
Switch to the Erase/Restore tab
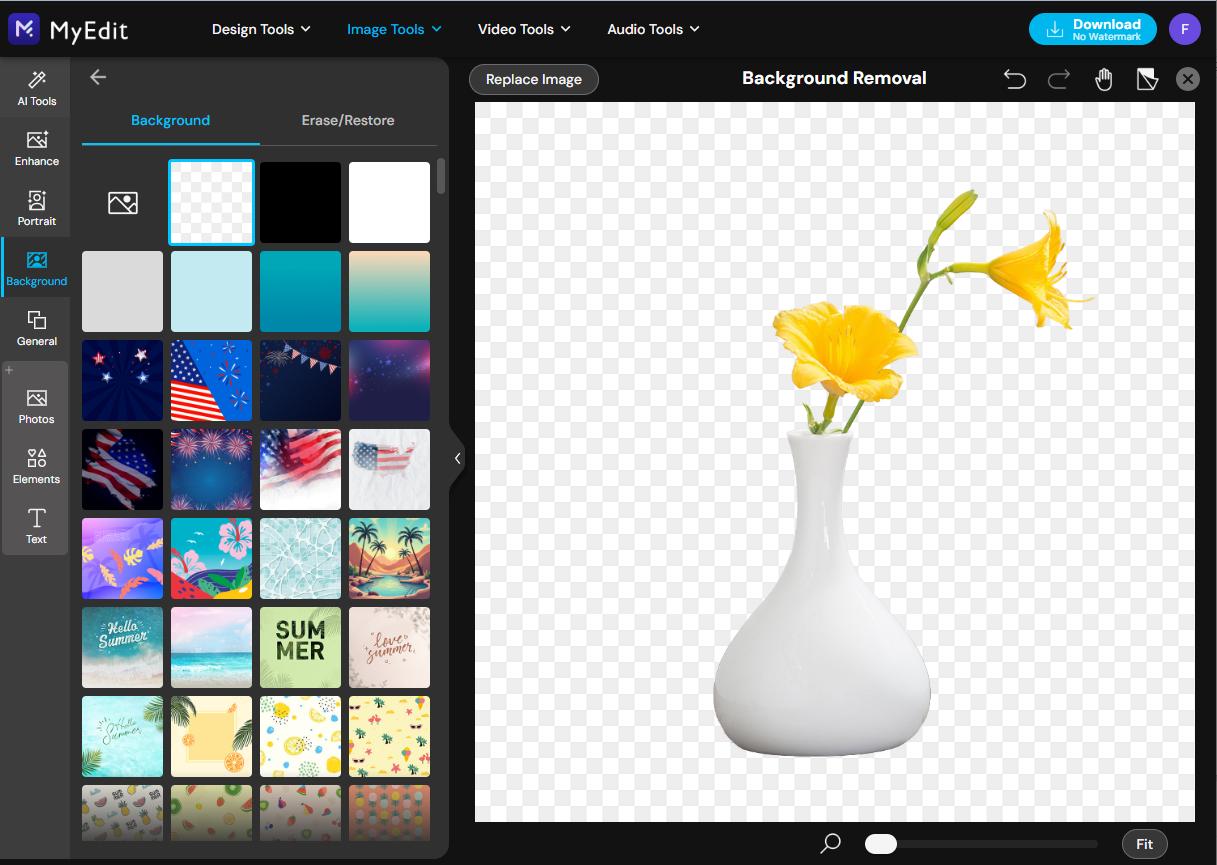tap(347, 120)
